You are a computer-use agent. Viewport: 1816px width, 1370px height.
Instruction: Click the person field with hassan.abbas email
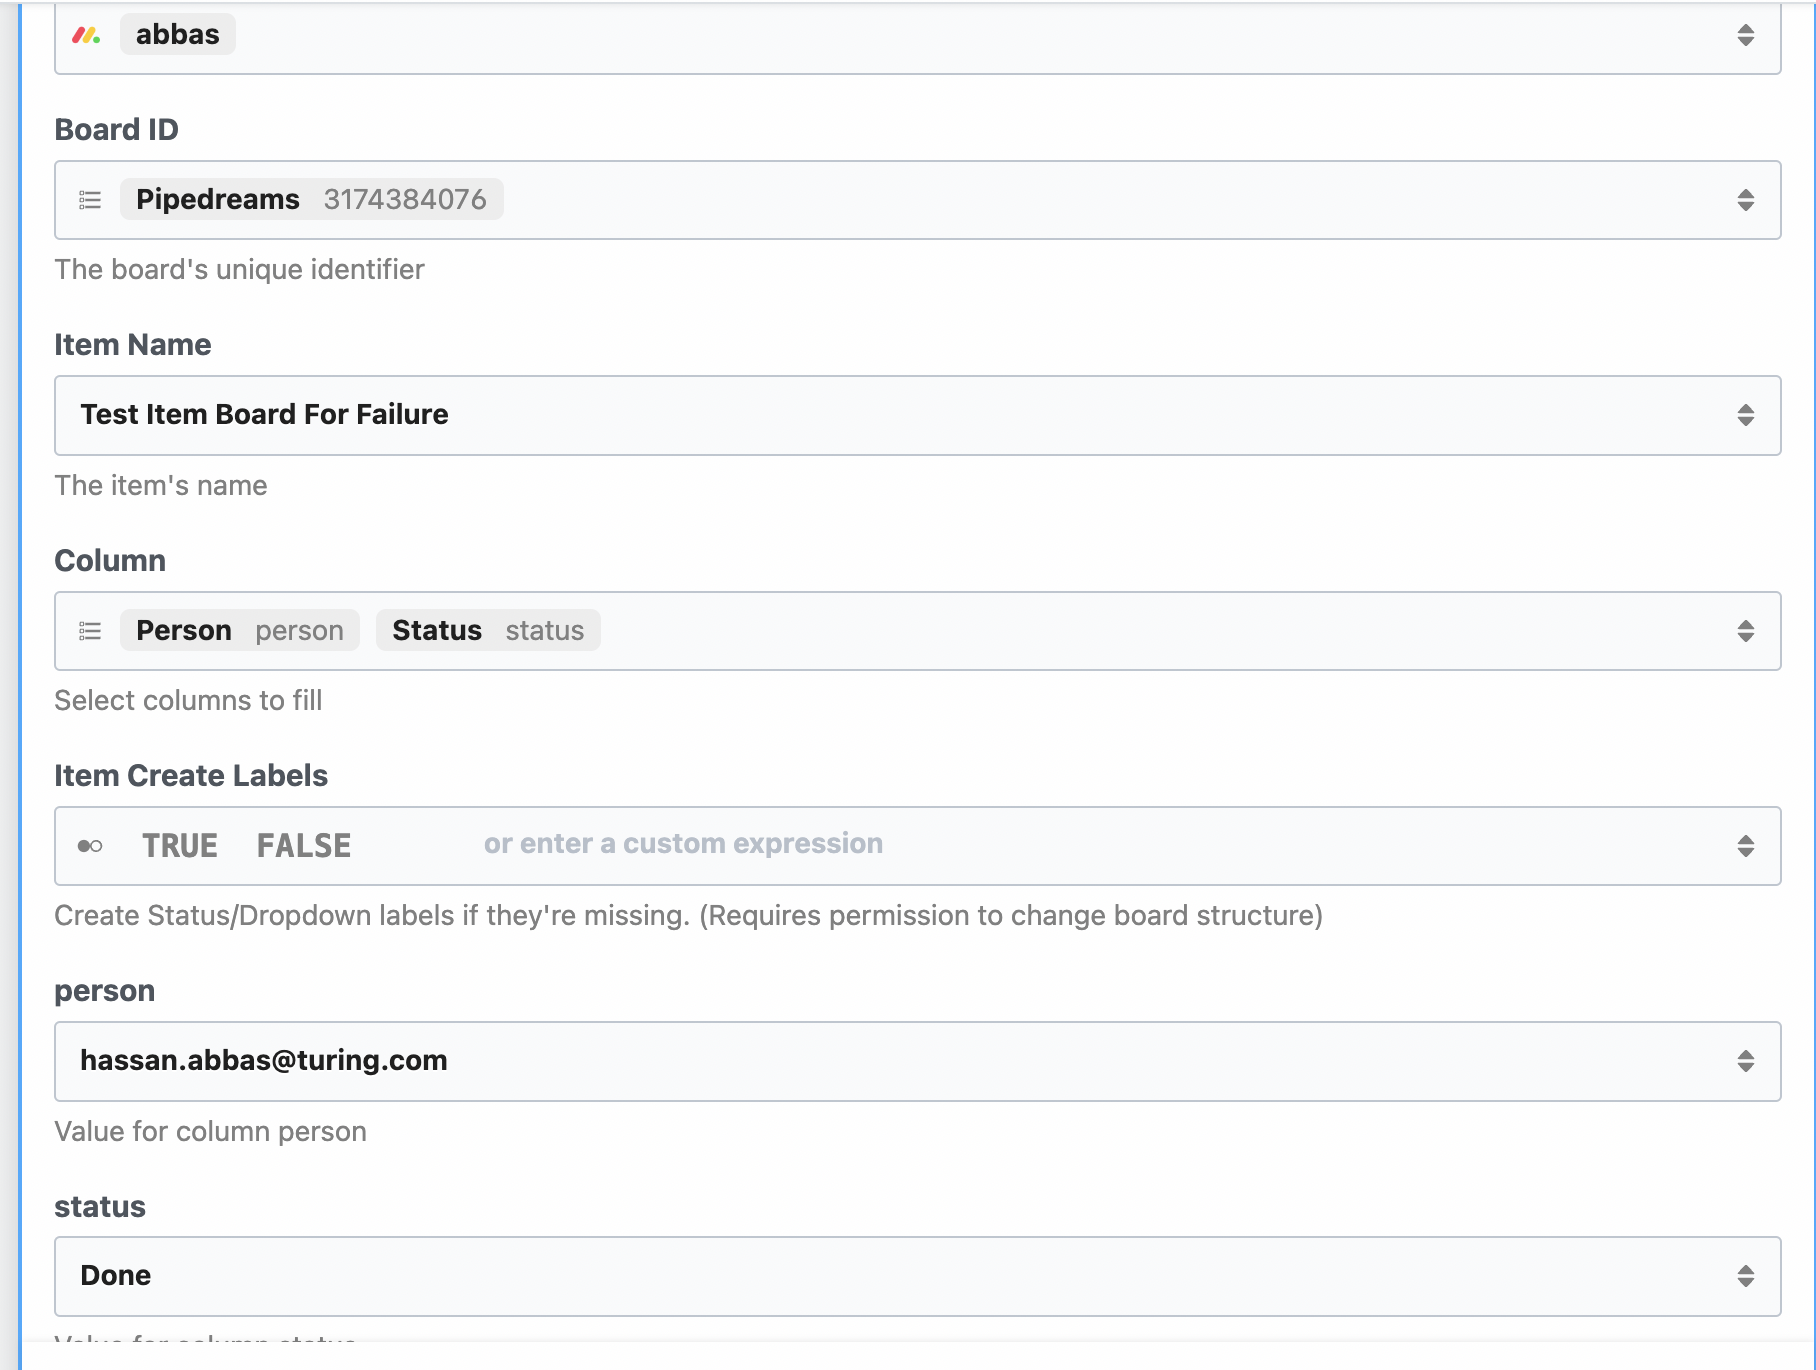pos(918,1061)
